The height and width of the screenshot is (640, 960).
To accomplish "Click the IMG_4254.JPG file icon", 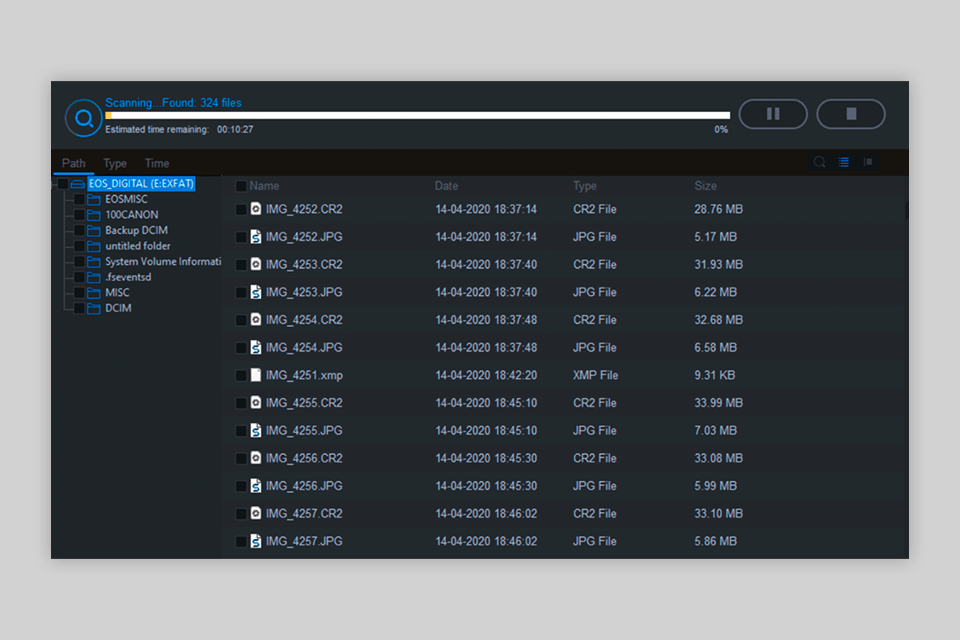I will [x=256, y=347].
